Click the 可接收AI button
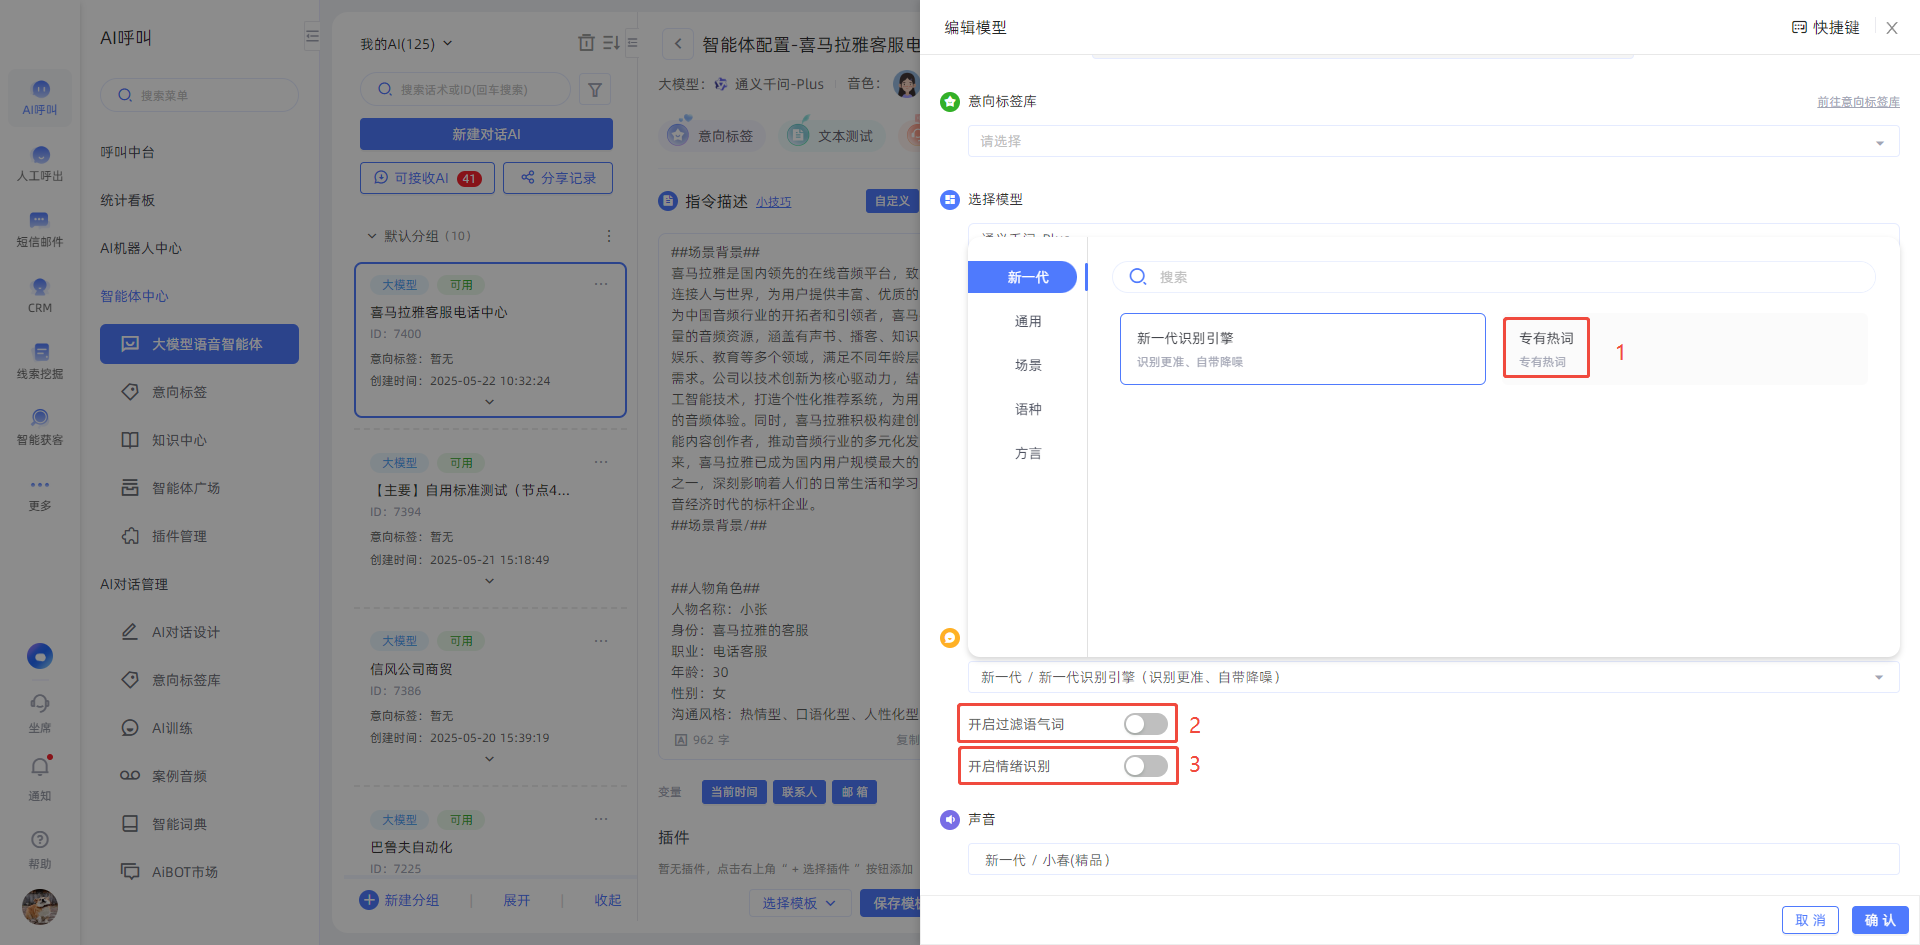This screenshot has height=945, width=1920. [x=427, y=178]
